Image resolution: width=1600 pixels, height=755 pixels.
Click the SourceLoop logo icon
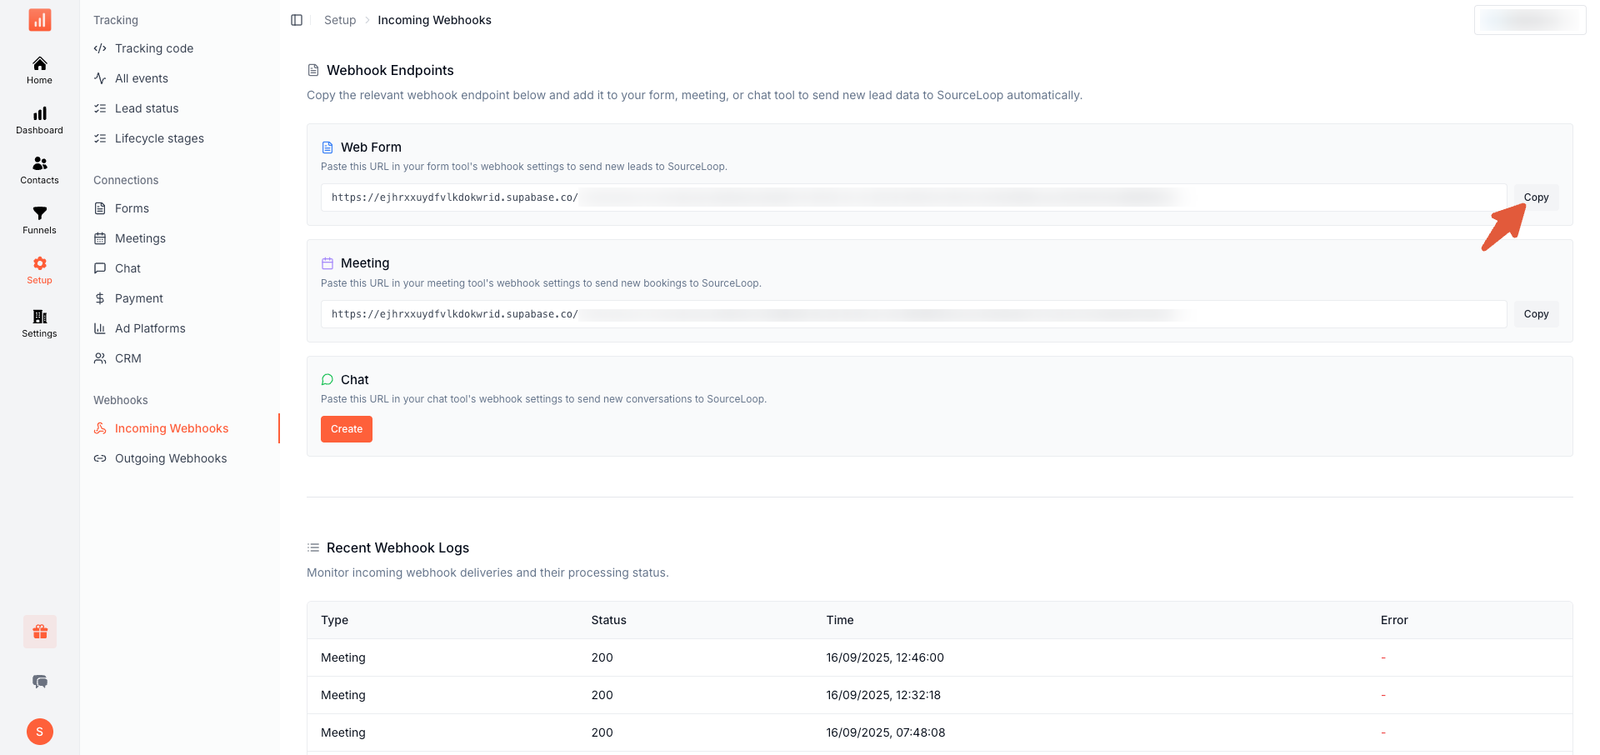pyautogui.click(x=40, y=20)
